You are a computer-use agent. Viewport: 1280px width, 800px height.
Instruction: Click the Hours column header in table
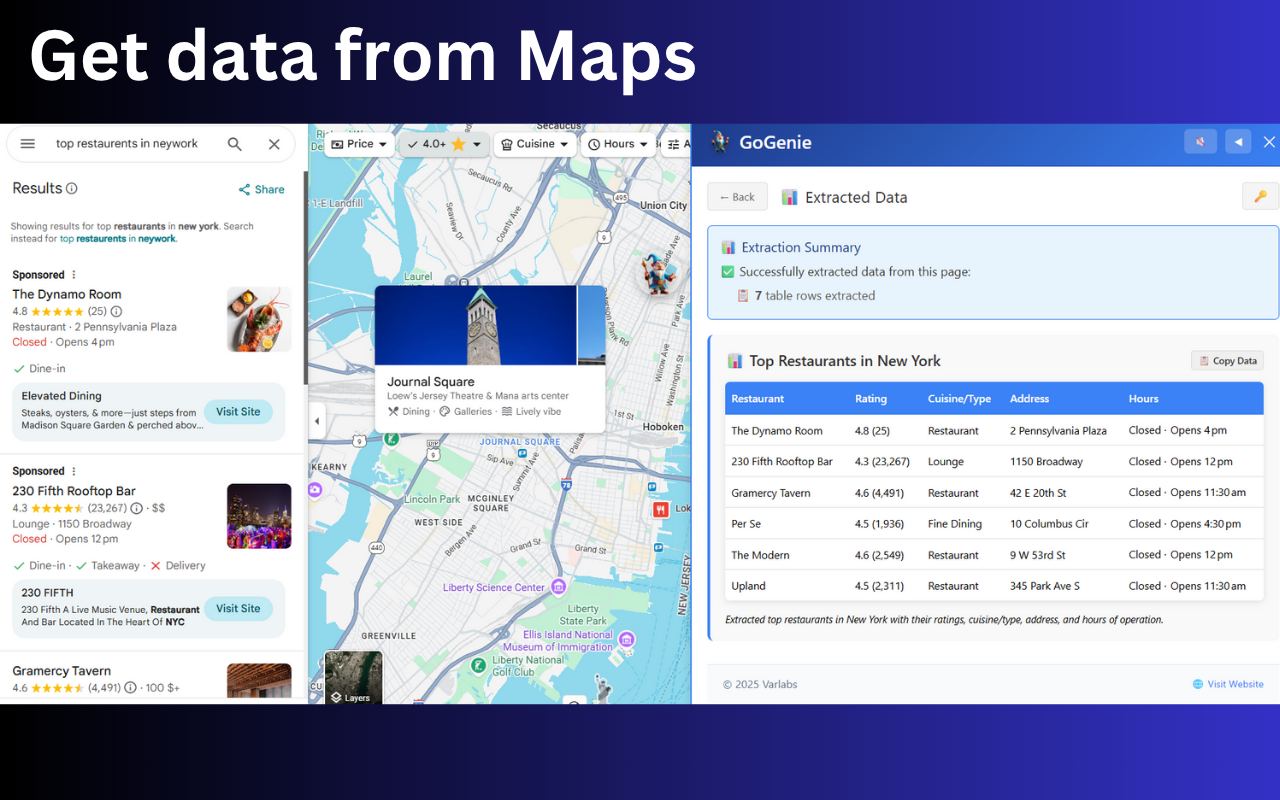tap(1144, 399)
